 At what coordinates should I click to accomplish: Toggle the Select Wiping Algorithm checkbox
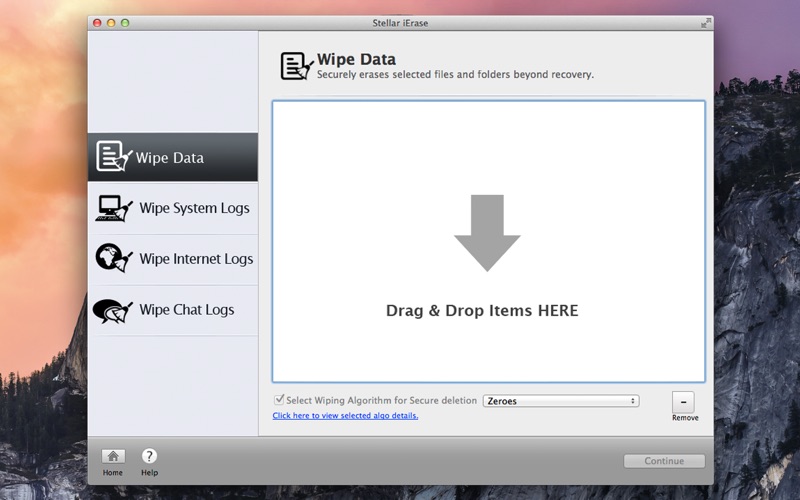(279, 399)
